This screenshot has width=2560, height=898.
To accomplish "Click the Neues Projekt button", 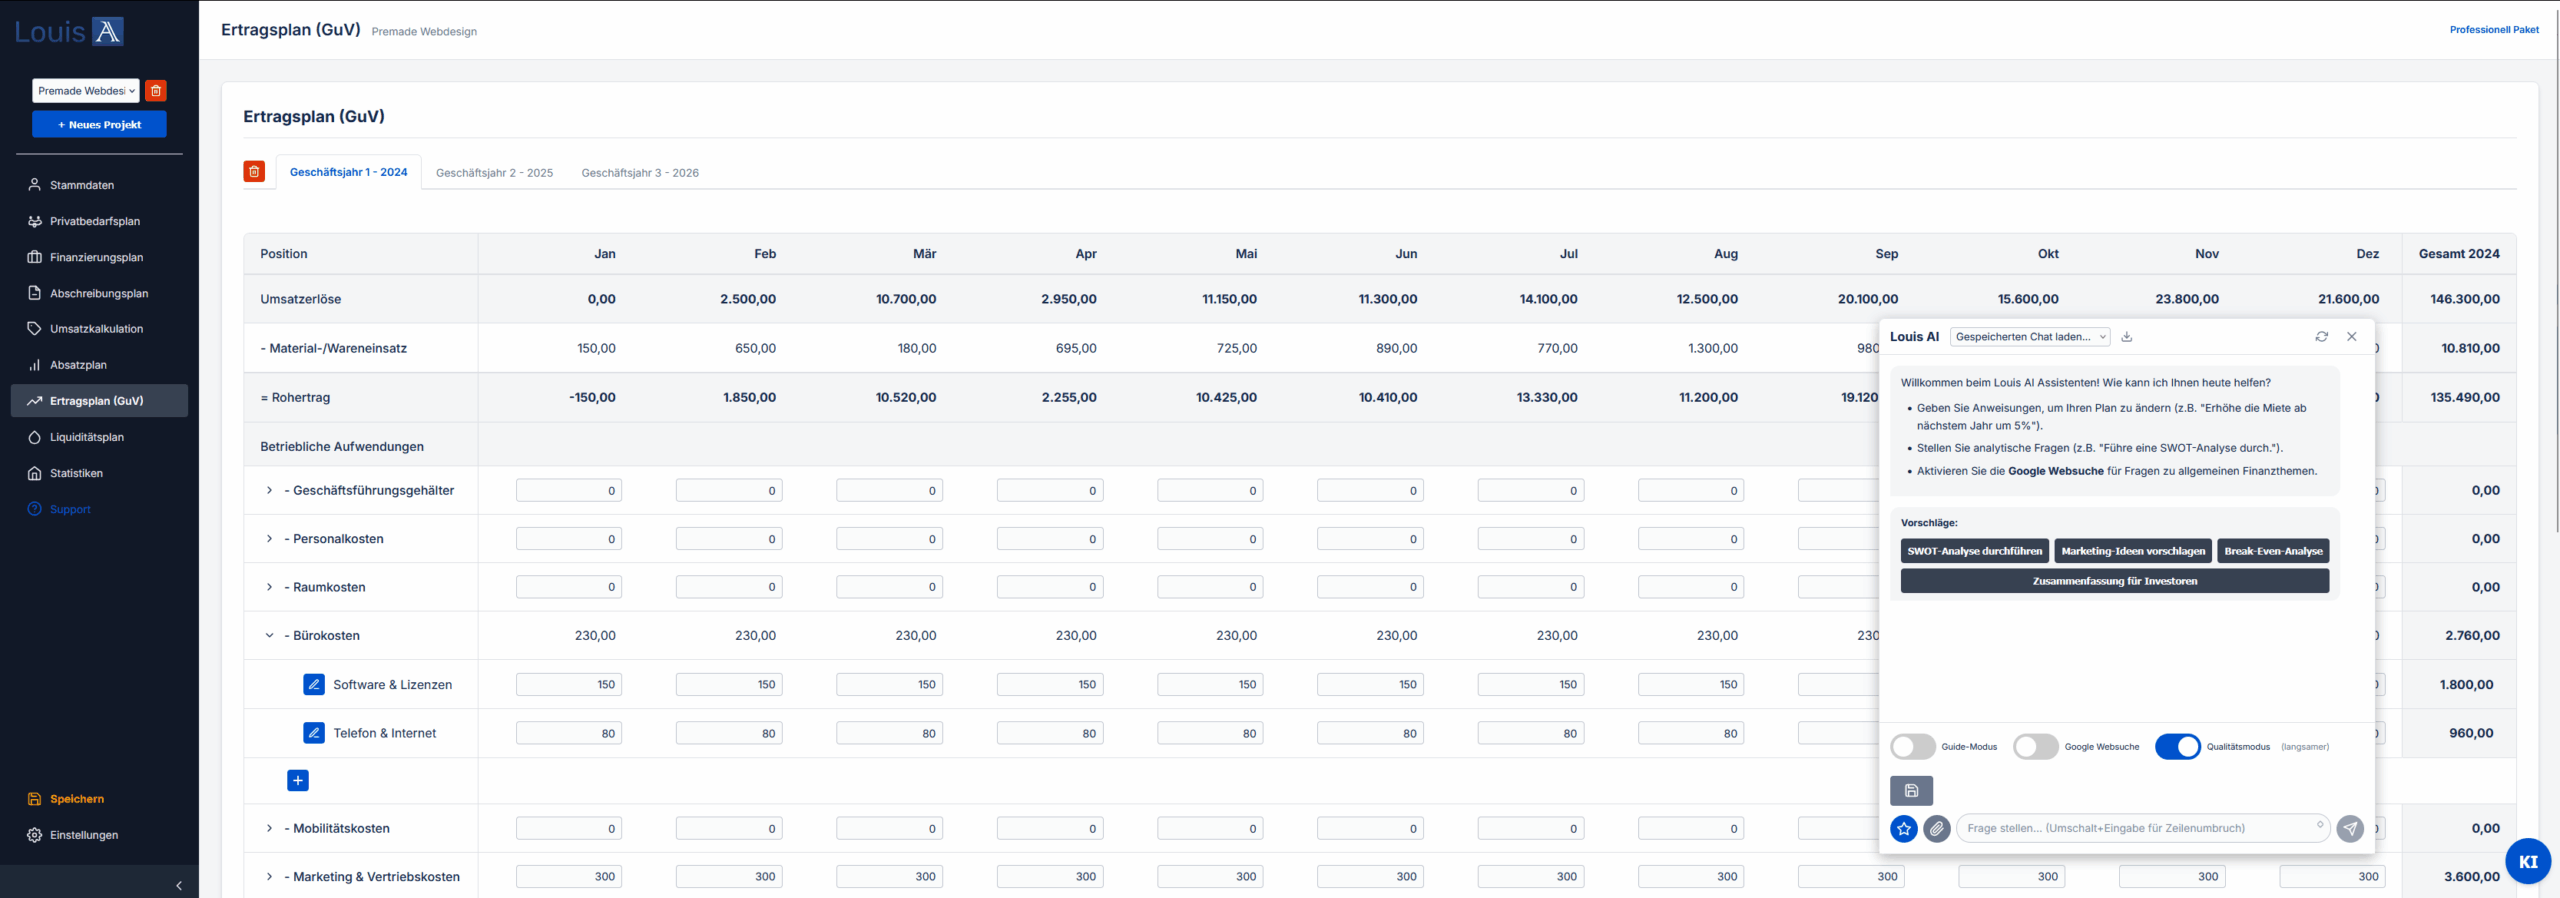I will 99,125.
